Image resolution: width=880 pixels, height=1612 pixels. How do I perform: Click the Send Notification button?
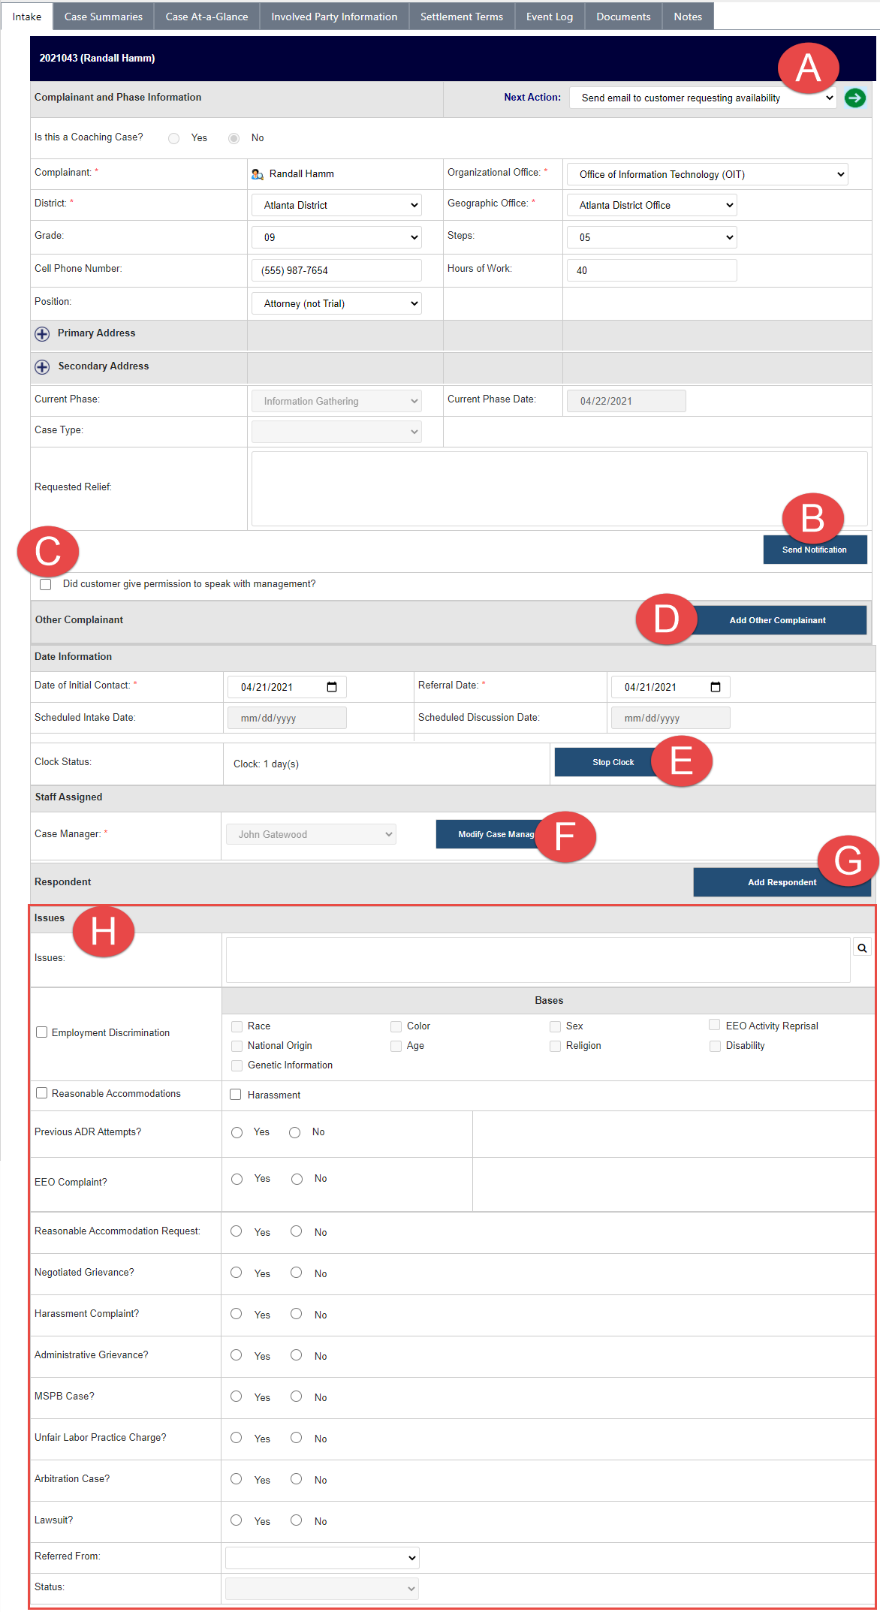click(815, 549)
